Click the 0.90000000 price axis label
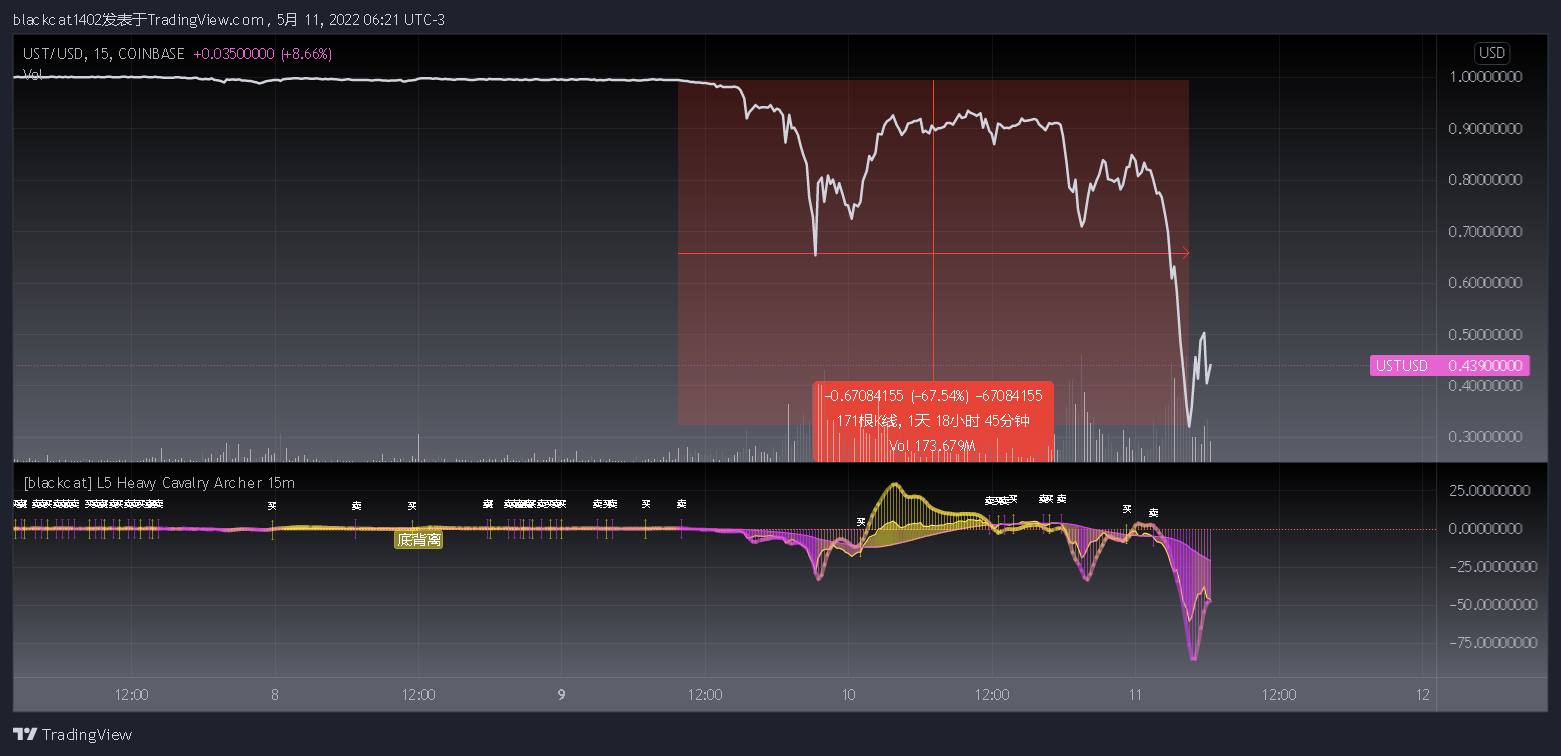This screenshot has height=756, width=1561. coord(1485,128)
